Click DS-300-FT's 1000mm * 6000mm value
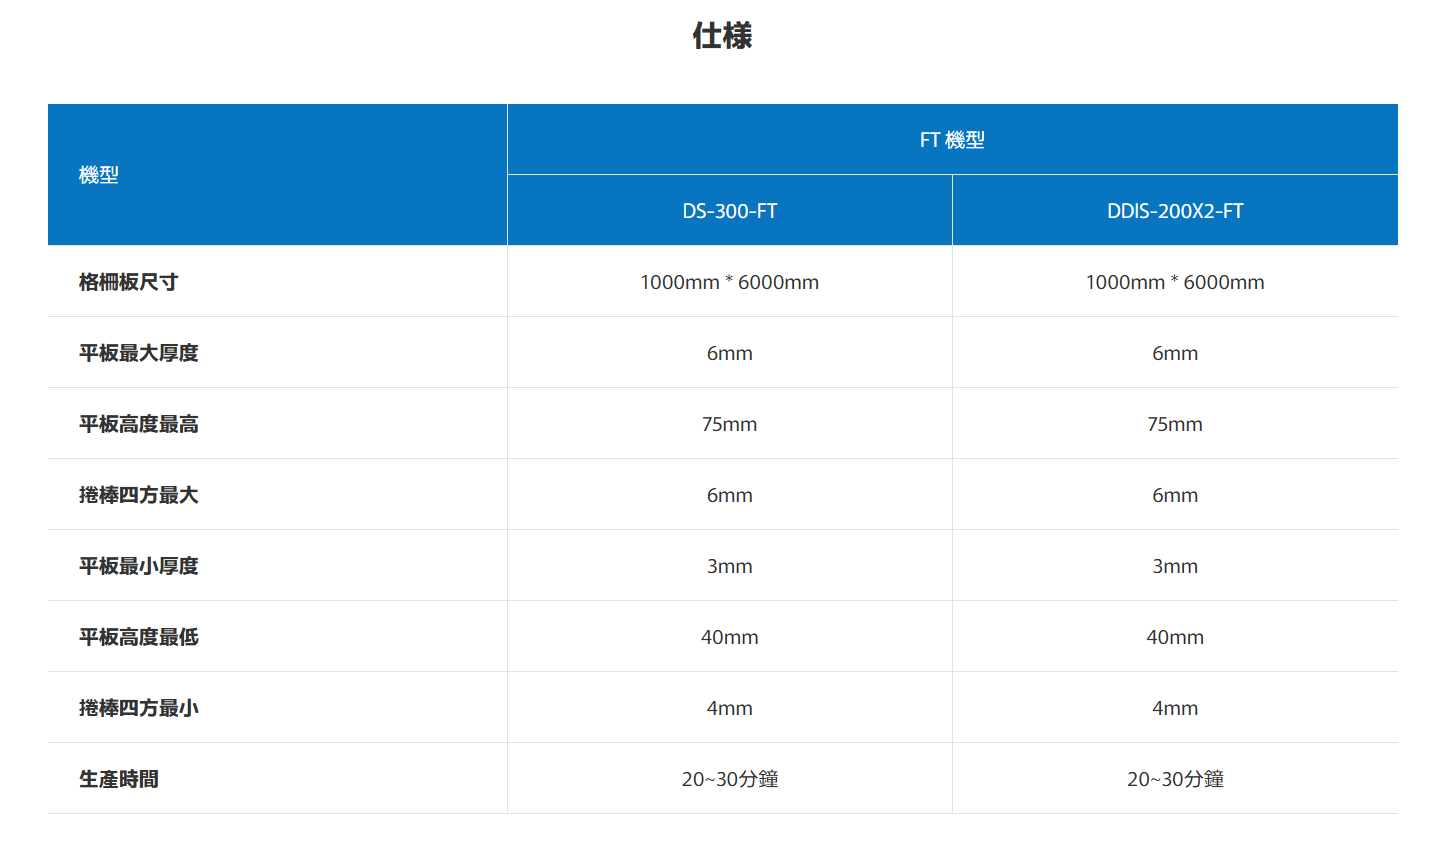This screenshot has width=1445, height=847. pos(729,282)
